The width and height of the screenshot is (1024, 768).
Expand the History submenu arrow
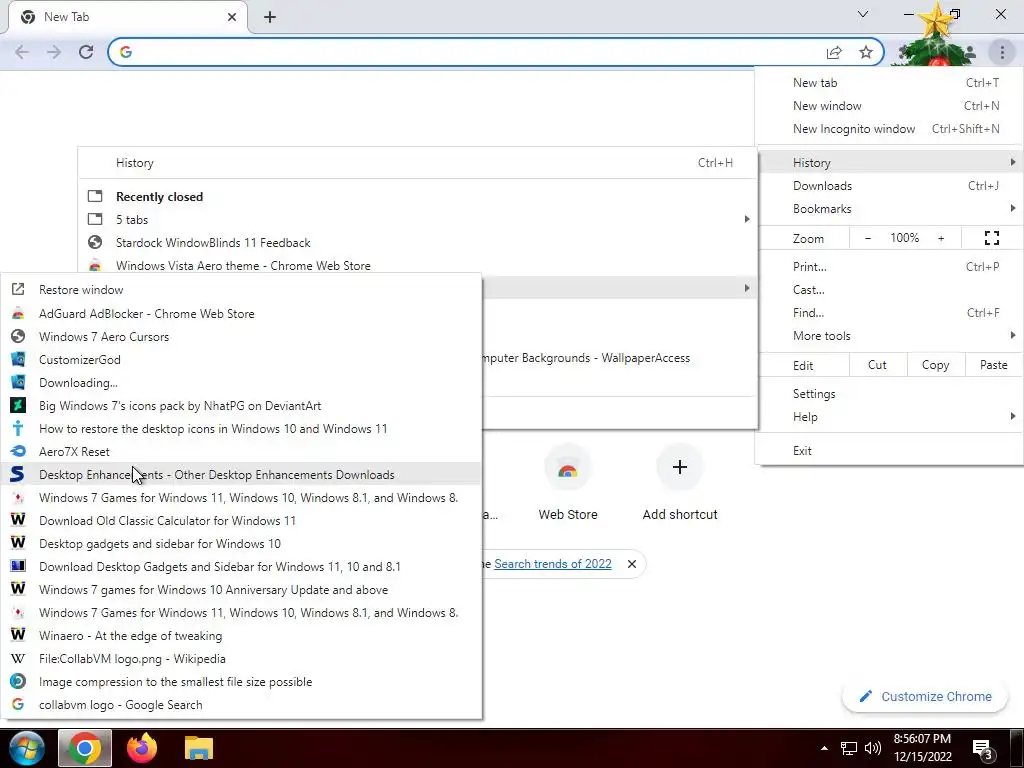1012,163
